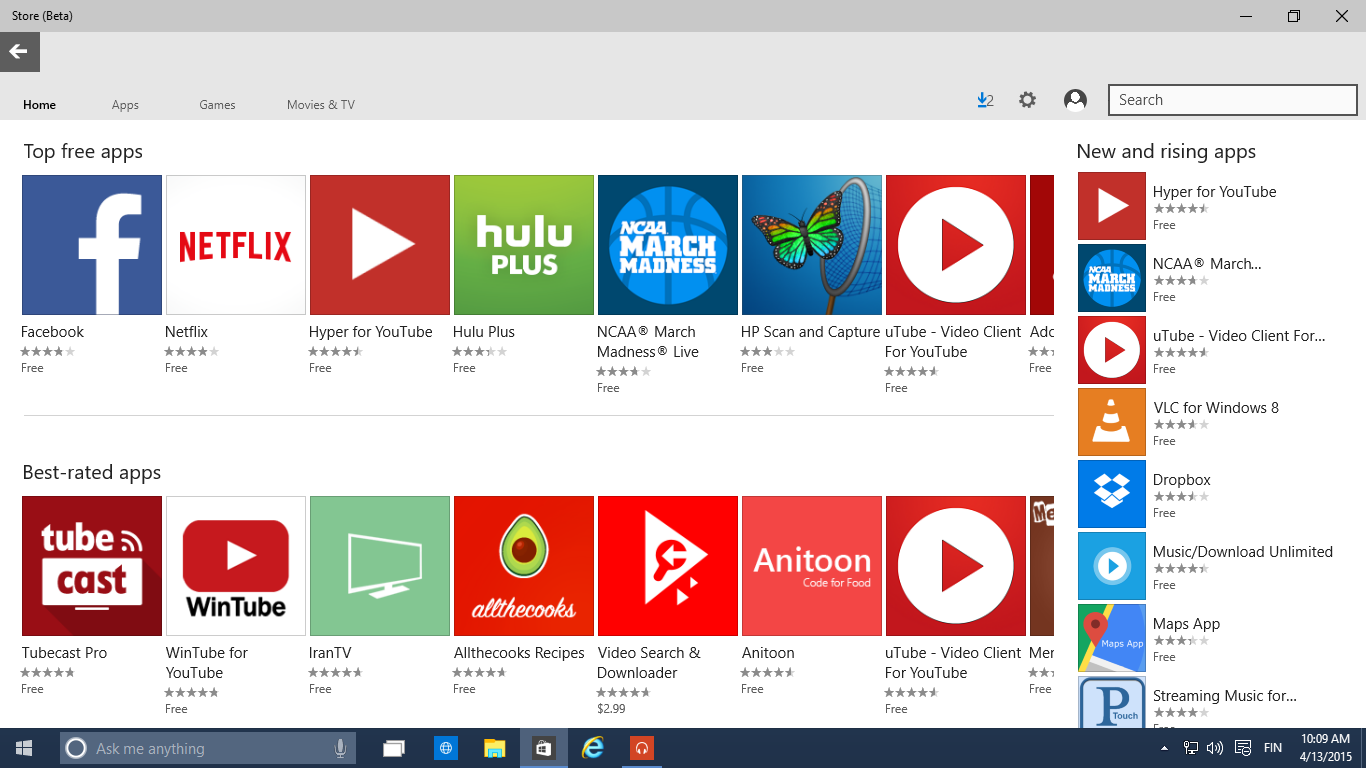1366x768 pixels.
Task: Click Streaming Music for... text
Action: click(1225, 696)
